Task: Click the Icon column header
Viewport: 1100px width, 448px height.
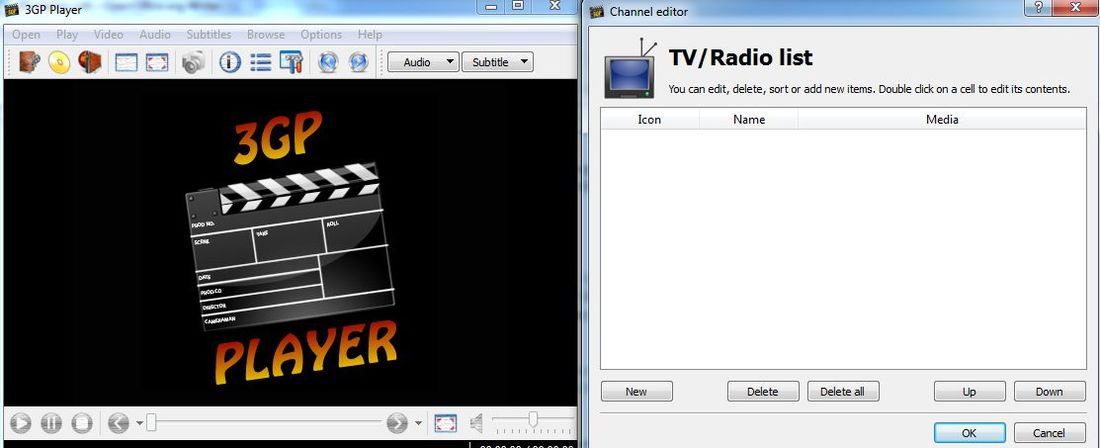Action: (x=650, y=119)
